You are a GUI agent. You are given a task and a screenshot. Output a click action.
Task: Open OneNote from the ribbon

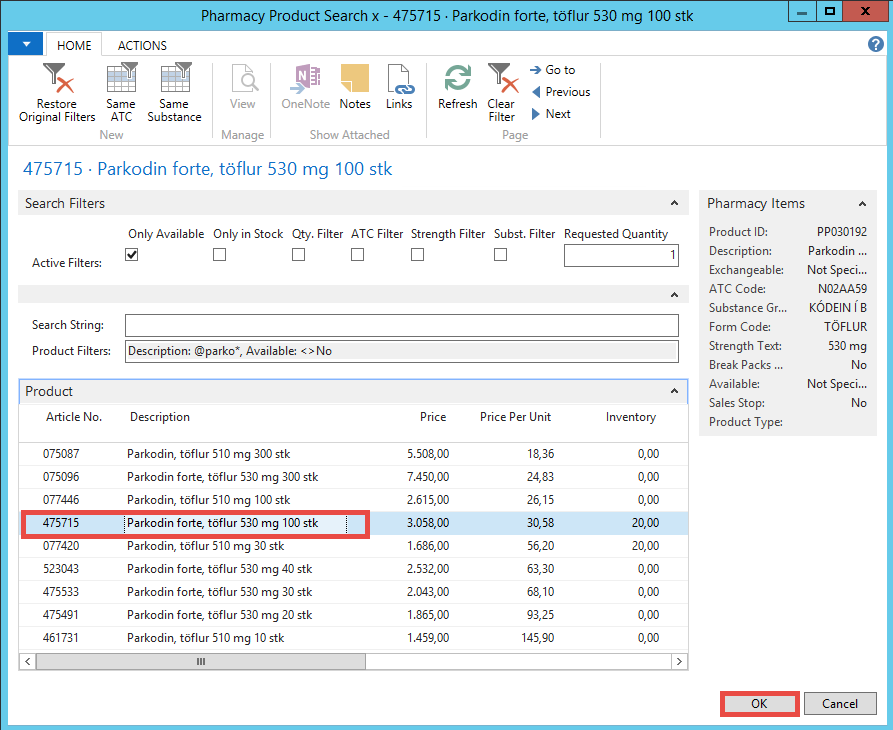305,79
